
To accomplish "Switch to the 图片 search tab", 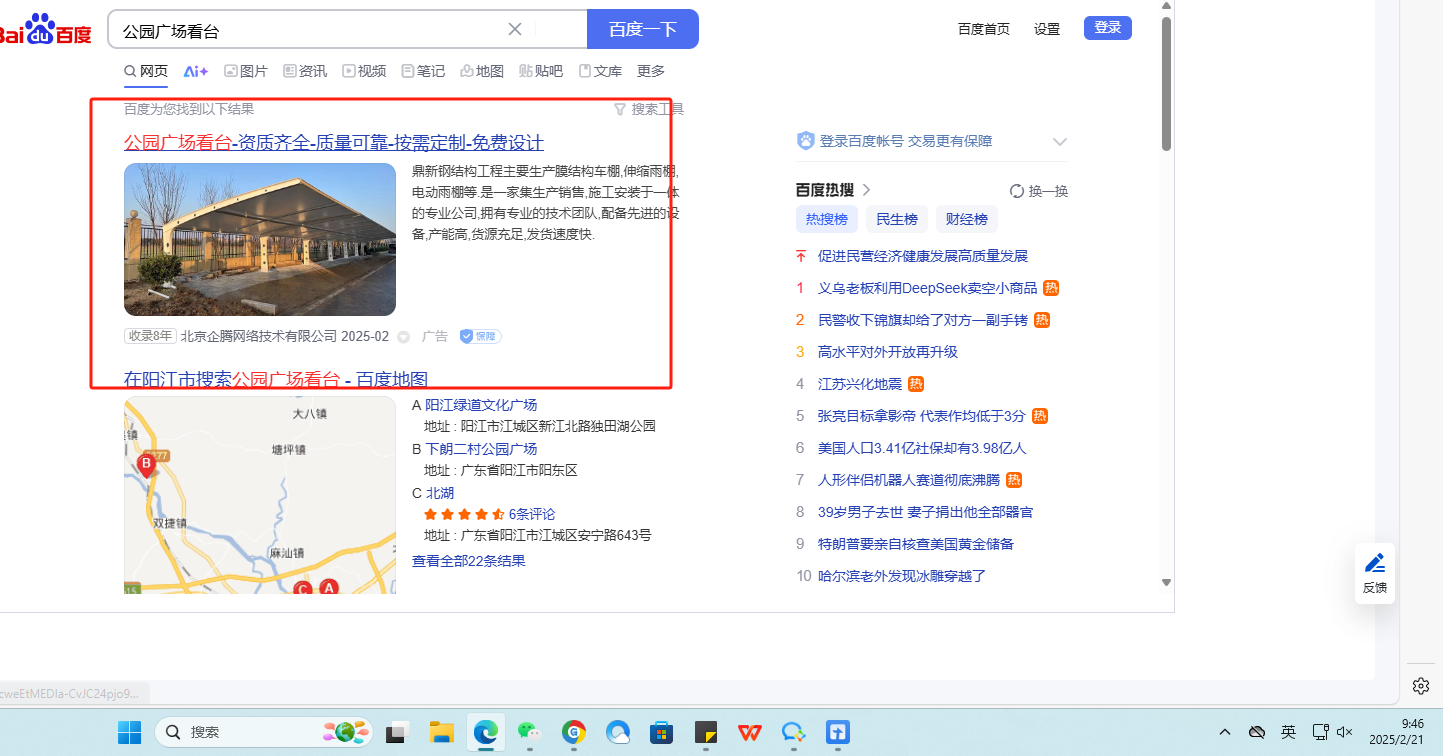I will coord(246,71).
